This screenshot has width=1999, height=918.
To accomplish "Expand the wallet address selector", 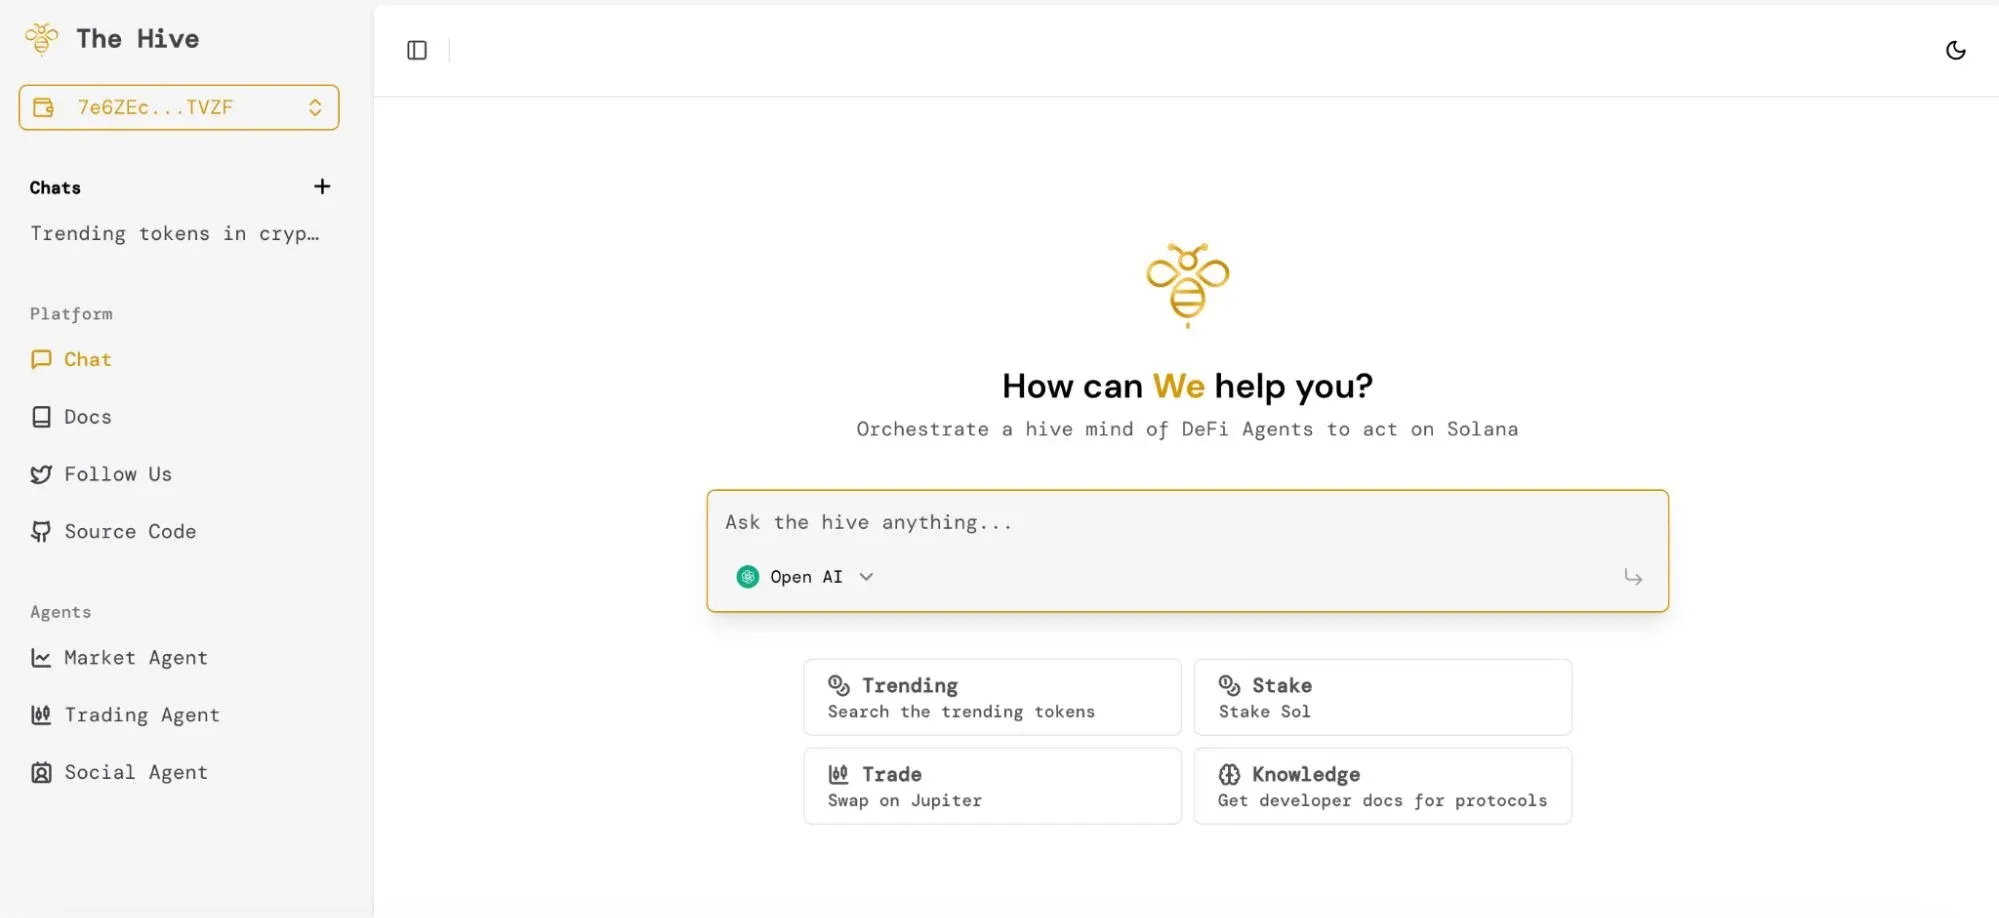I will coord(316,107).
